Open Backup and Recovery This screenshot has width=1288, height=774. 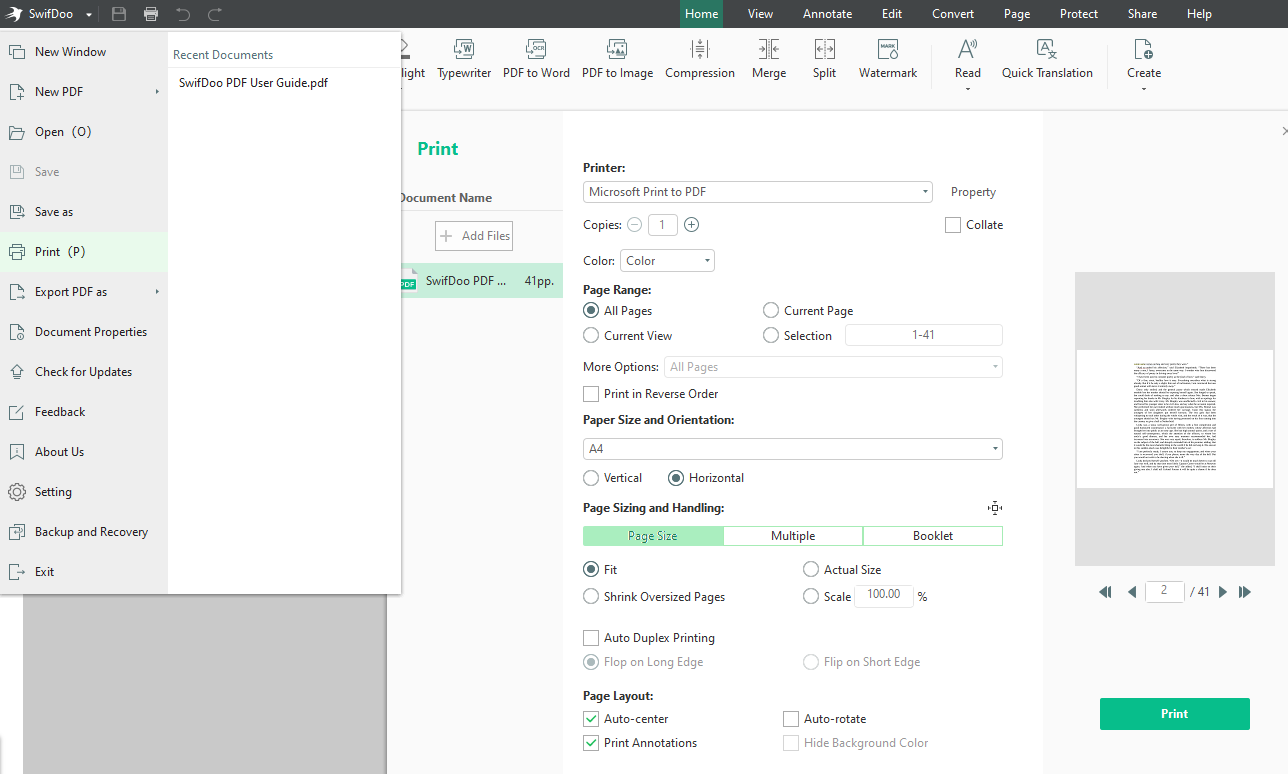84,532
